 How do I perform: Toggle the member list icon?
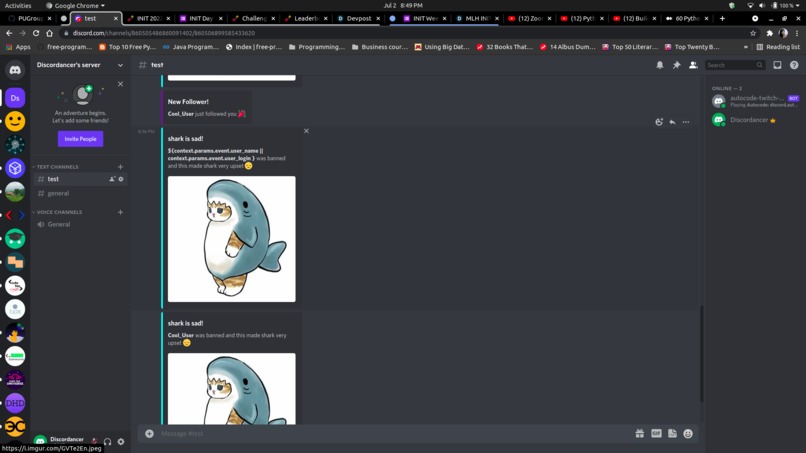[x=693, y=65]
